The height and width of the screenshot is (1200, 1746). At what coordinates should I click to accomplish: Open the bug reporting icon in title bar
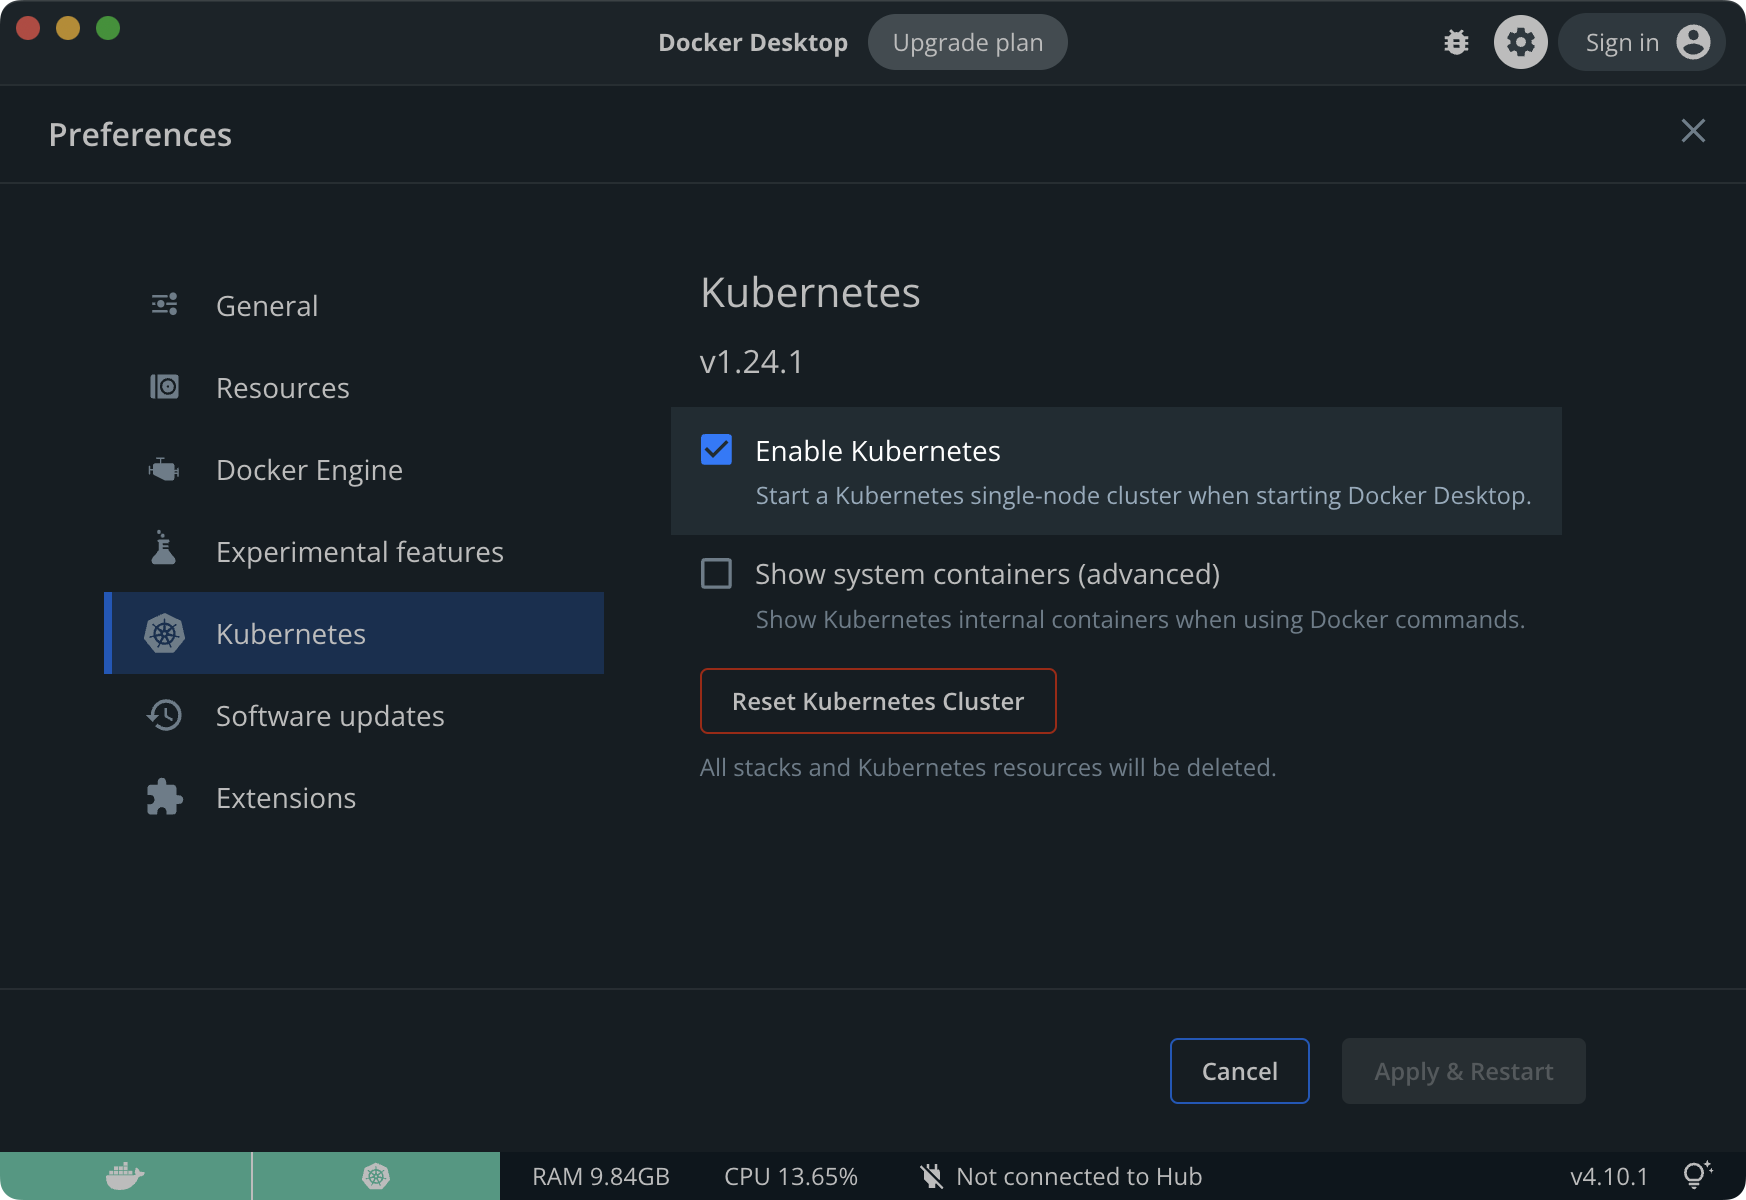[1456, 42]
